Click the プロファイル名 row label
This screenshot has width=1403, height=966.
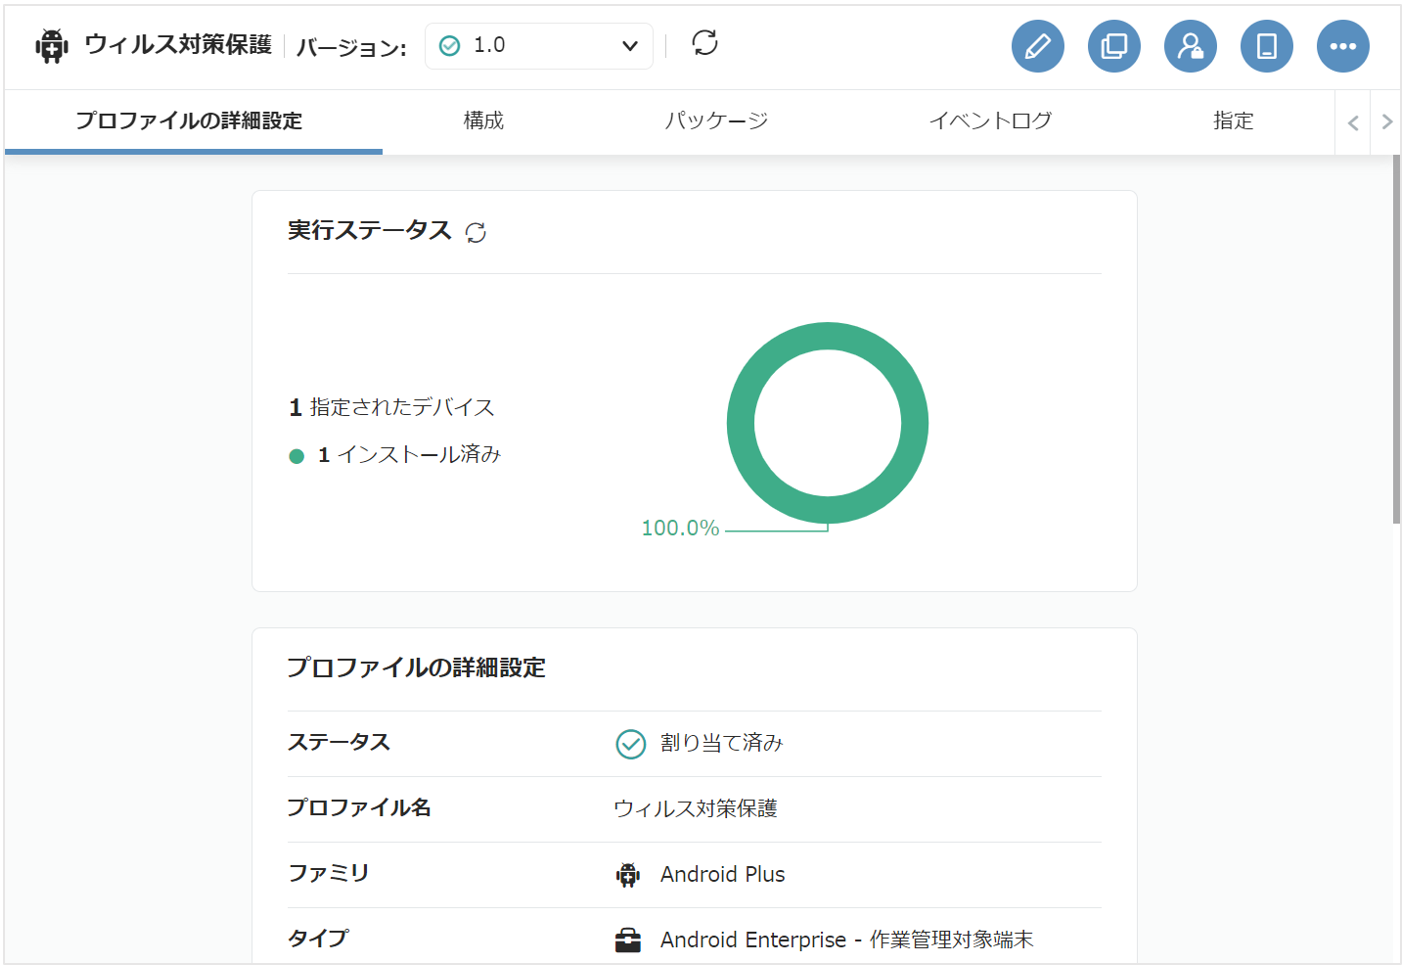359,808
